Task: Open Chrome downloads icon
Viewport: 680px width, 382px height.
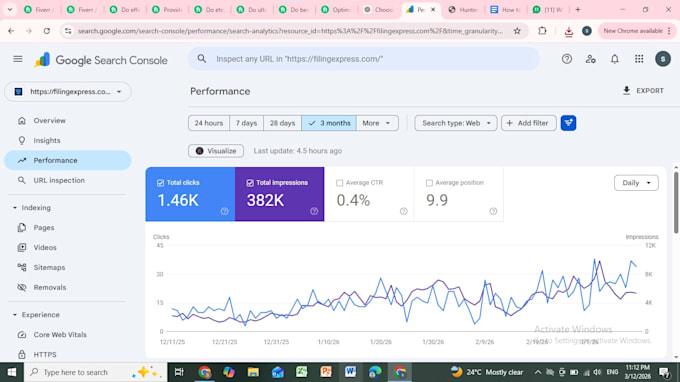Action: click(x=569, y=31)
